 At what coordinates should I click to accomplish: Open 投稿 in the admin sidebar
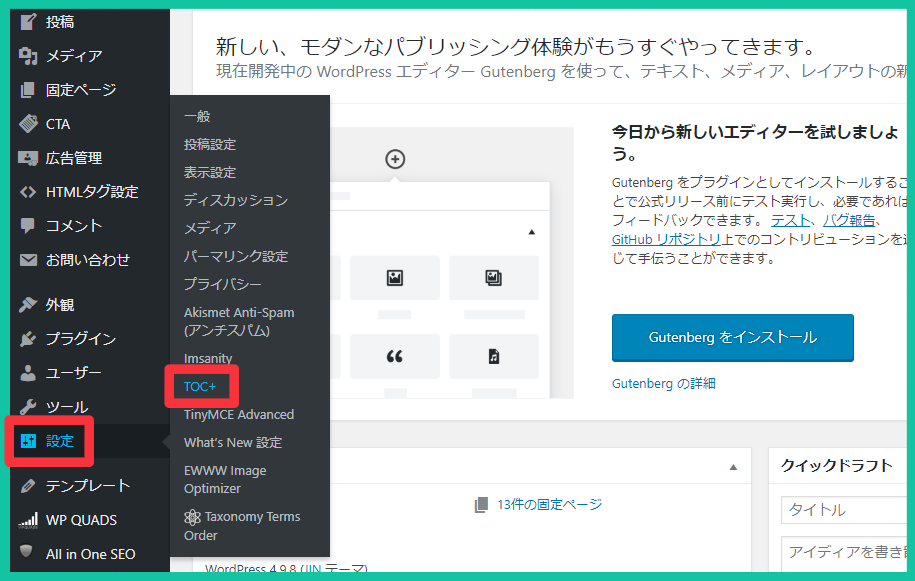[x=60, y=22]
